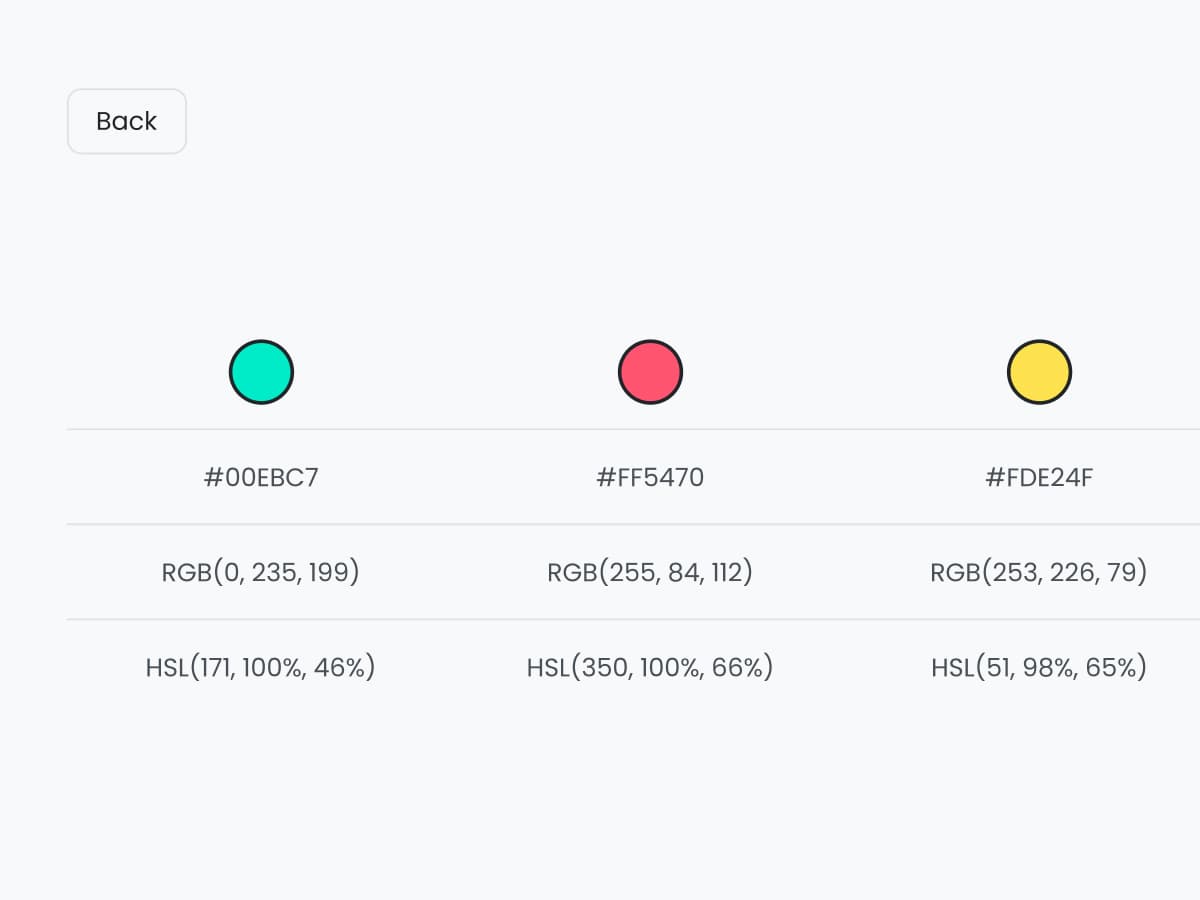Click the RGB(255, 84, 112) value

point(650,572)
